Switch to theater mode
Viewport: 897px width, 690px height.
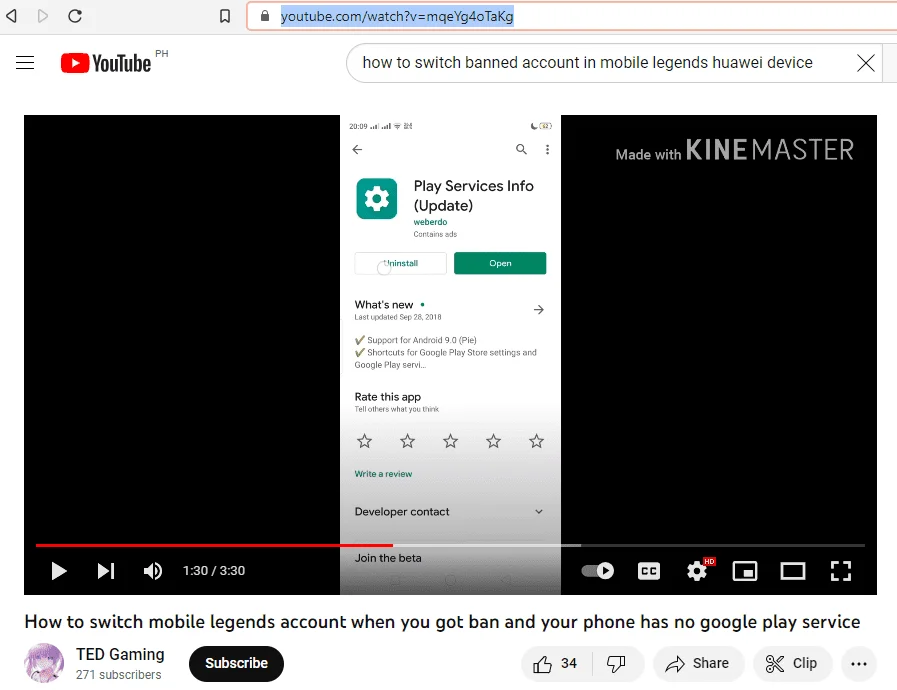(x=793, y=570)
